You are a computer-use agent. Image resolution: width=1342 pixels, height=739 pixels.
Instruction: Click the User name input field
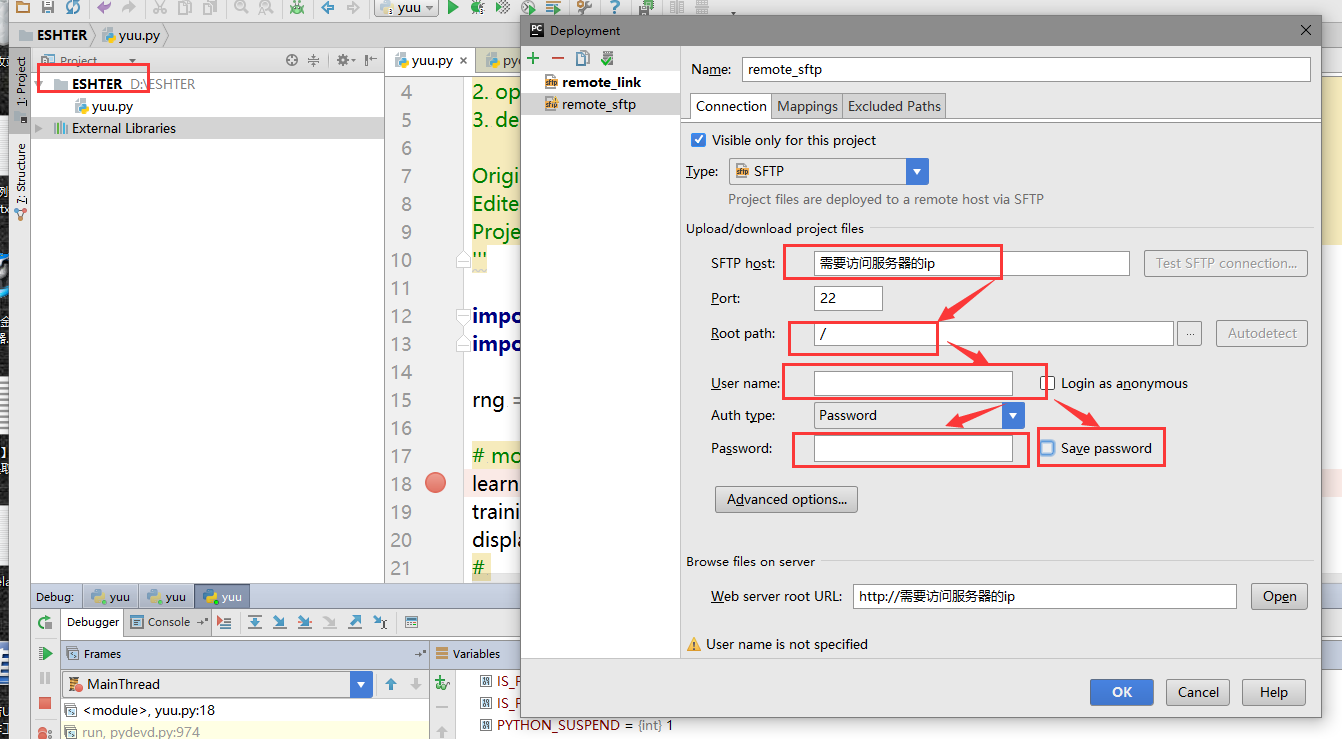coord(913,383)
